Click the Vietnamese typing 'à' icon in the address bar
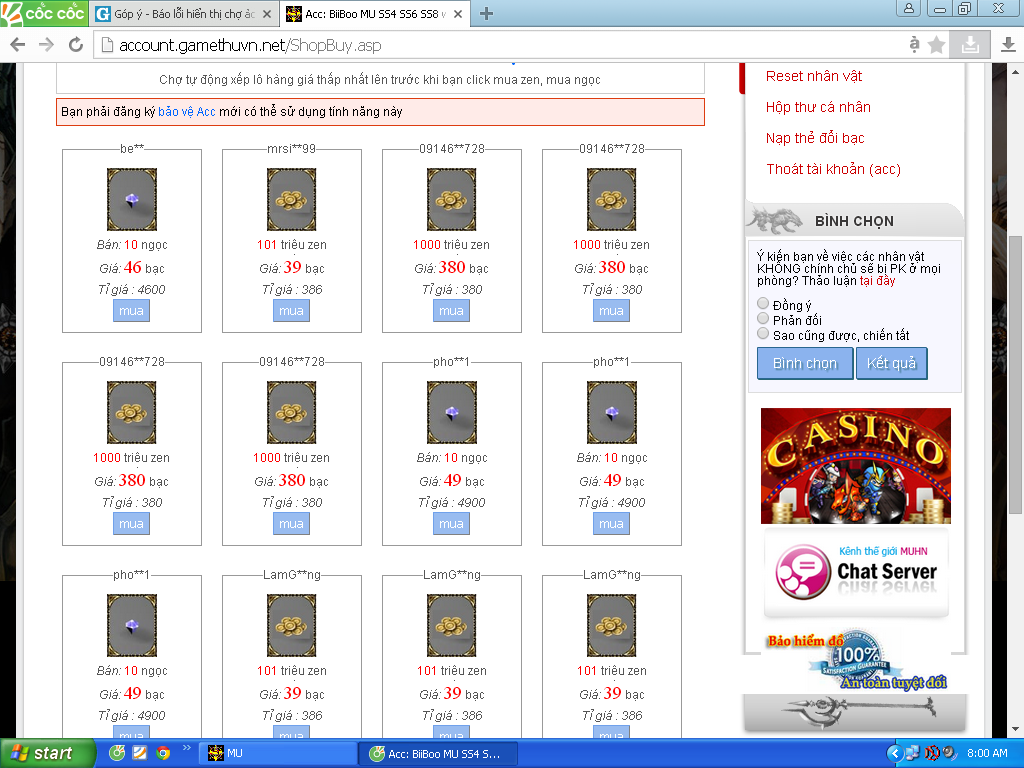1024x768 pixels. click(914, 44)
